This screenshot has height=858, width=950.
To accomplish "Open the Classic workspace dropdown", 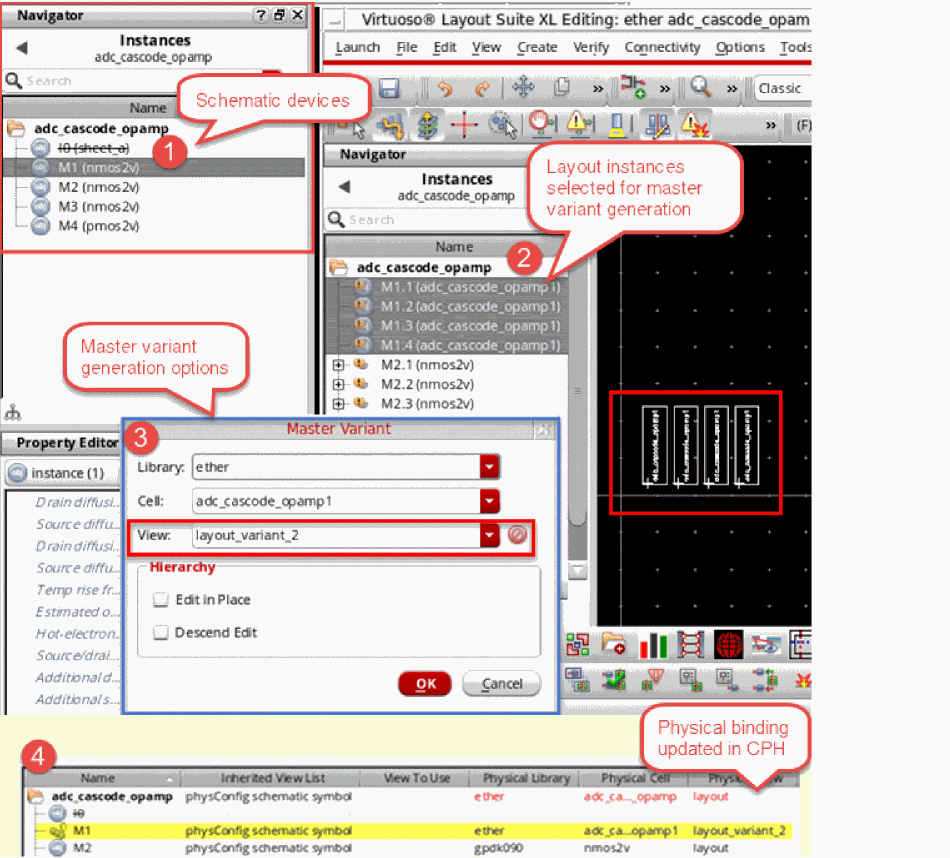I will [782, 88].
